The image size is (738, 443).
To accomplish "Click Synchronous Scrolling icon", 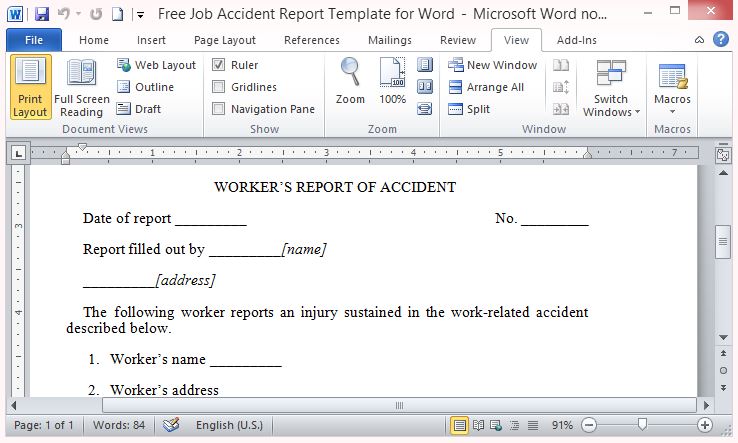I will [x=561, y=87].
